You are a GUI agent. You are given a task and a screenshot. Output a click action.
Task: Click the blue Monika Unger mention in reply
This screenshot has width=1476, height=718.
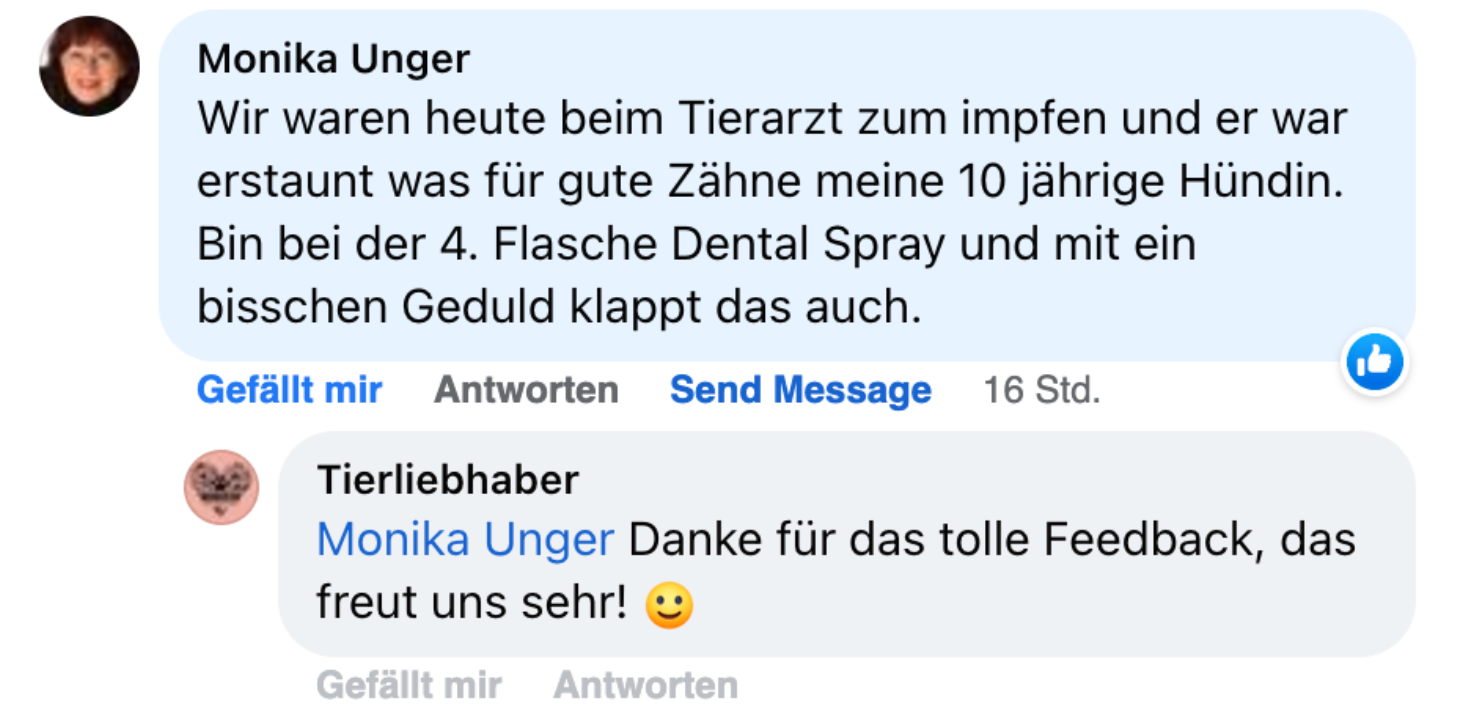click(465, 540)
